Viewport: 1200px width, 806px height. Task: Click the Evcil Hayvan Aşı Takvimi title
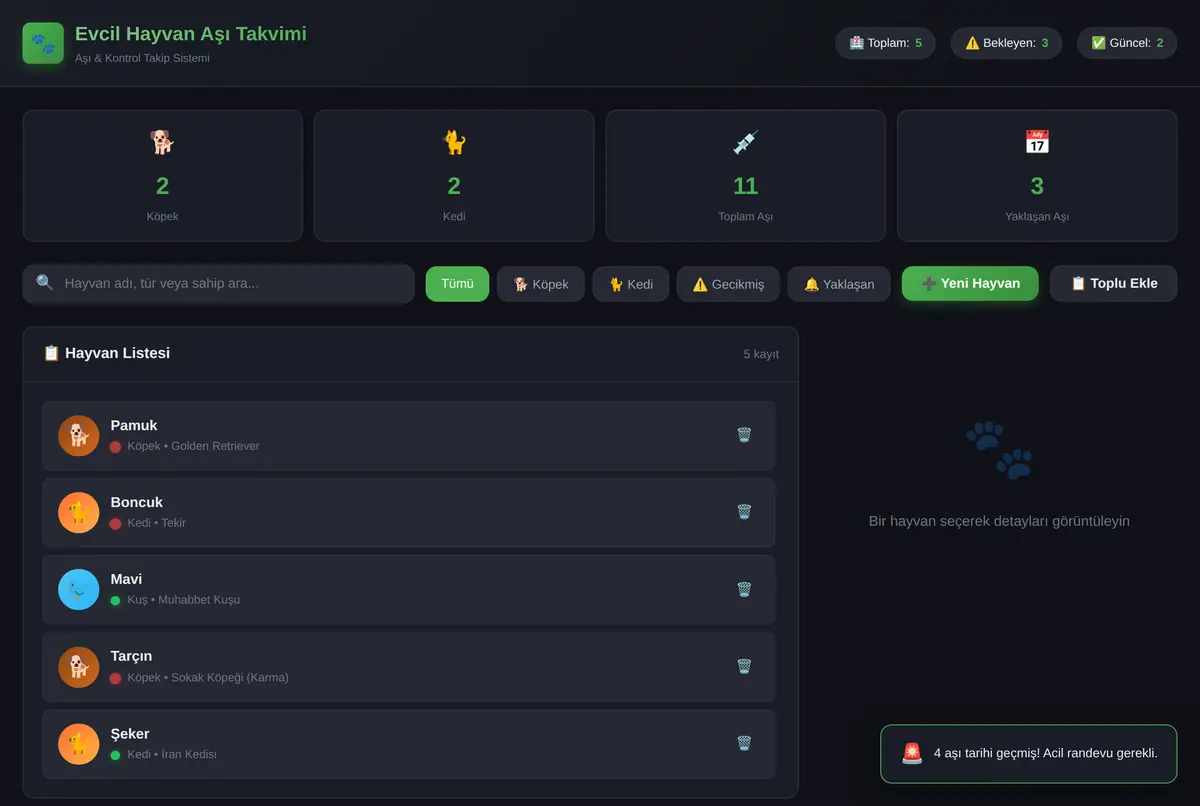pyautogui.click(x=191, y=34)
